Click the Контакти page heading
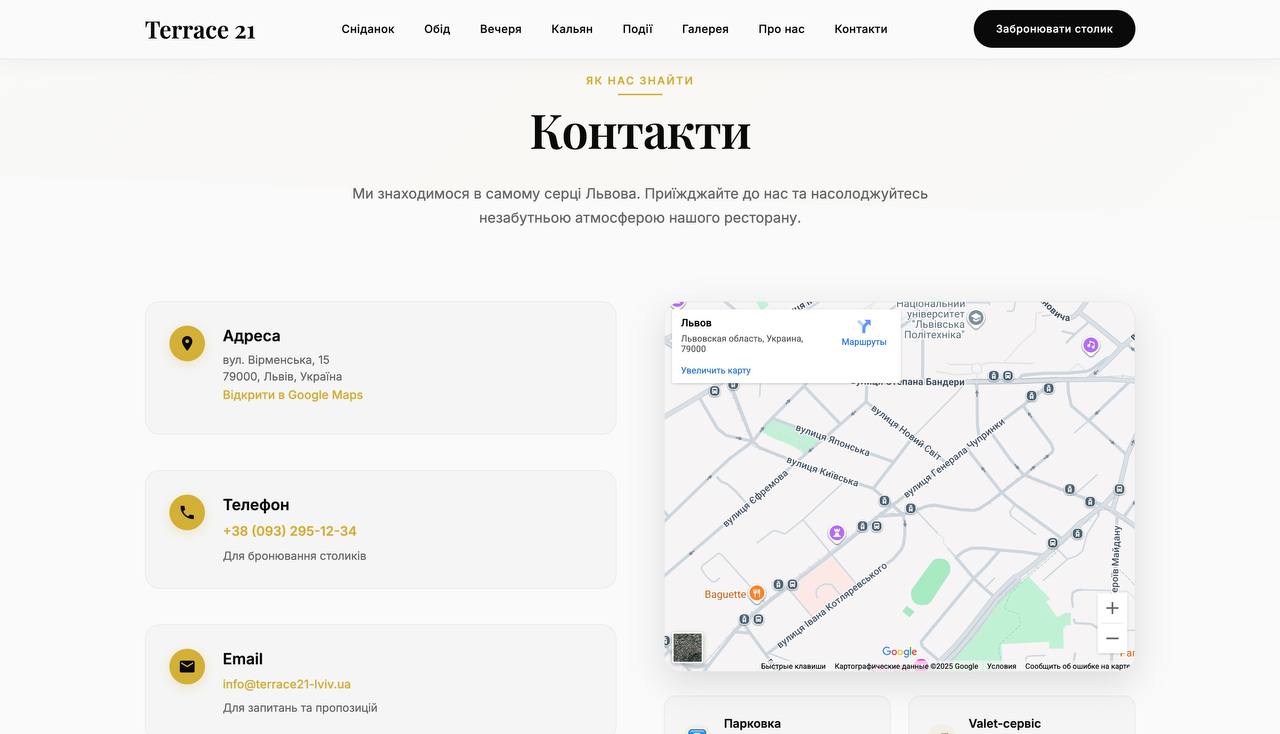 (640, 131)
